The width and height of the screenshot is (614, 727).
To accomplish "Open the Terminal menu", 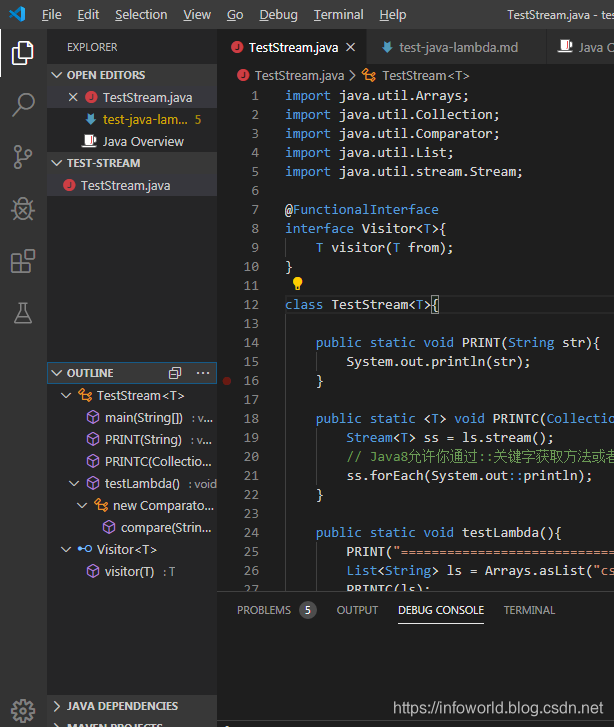I will click(x=339, y=15).
